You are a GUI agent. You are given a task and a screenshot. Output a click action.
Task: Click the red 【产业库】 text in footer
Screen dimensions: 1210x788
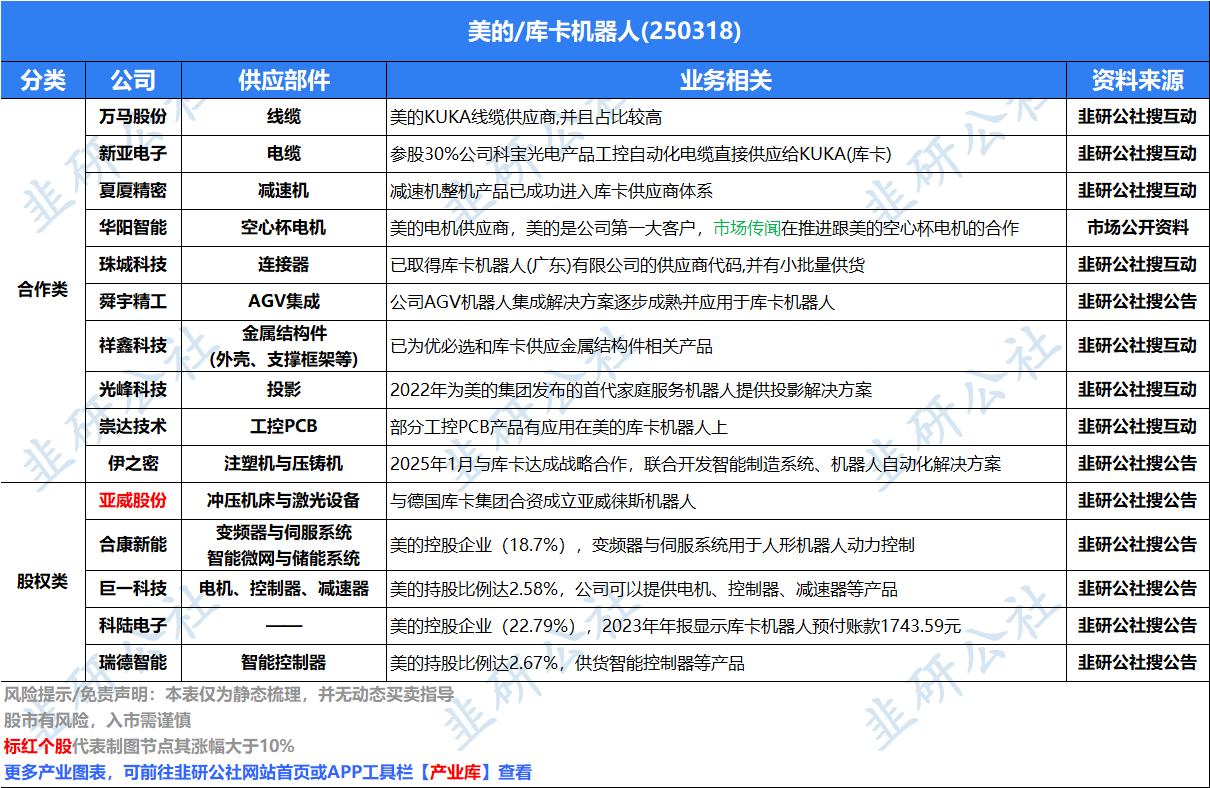pos(455,772)
